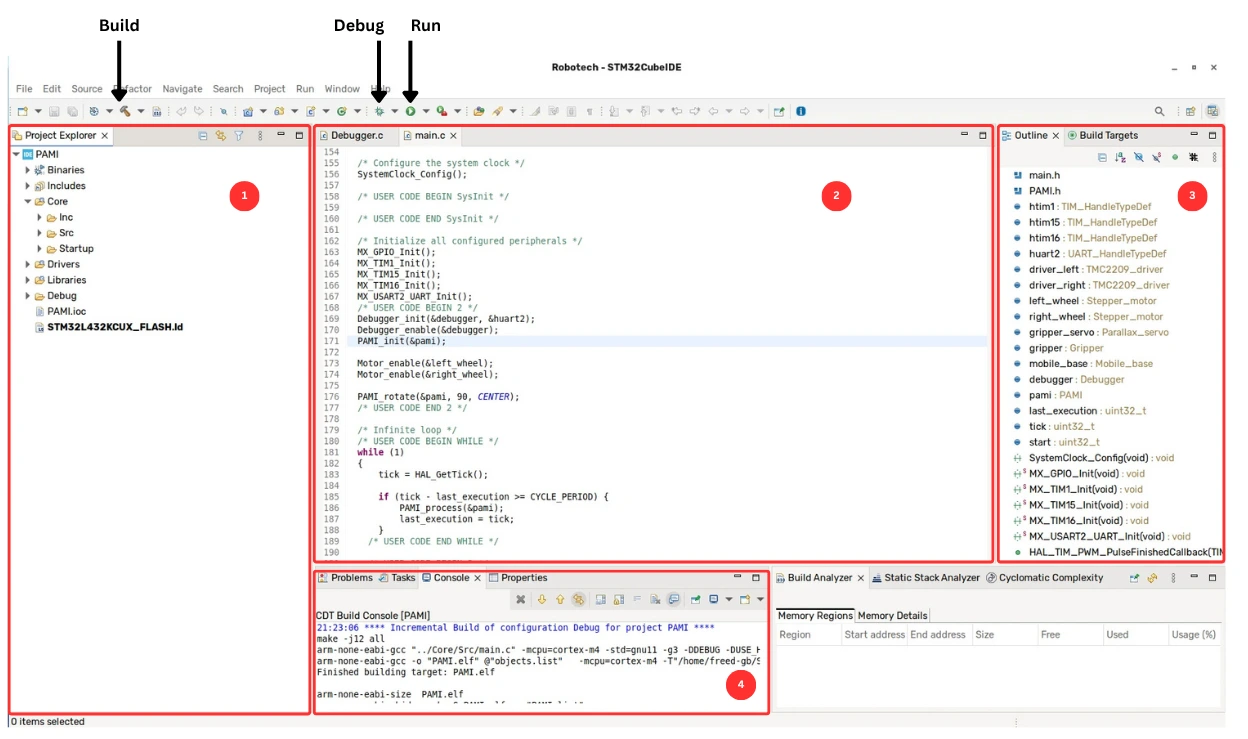Click the Save icon in the toolbar

pos(54,111)
